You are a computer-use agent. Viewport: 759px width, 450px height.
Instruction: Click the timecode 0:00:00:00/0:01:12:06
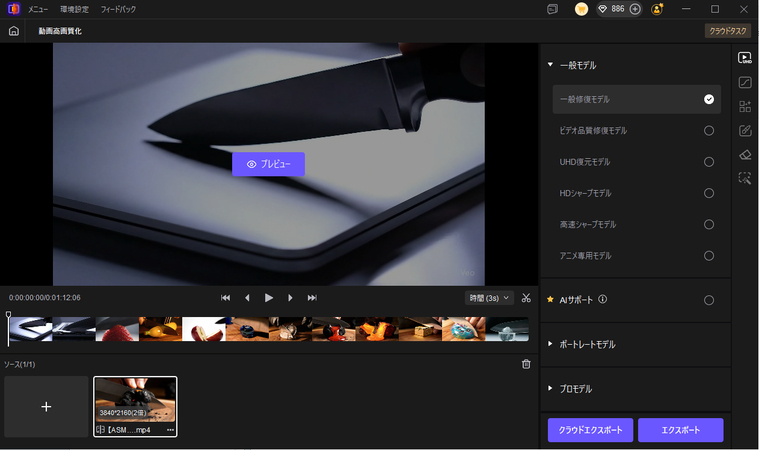[45, 298]
